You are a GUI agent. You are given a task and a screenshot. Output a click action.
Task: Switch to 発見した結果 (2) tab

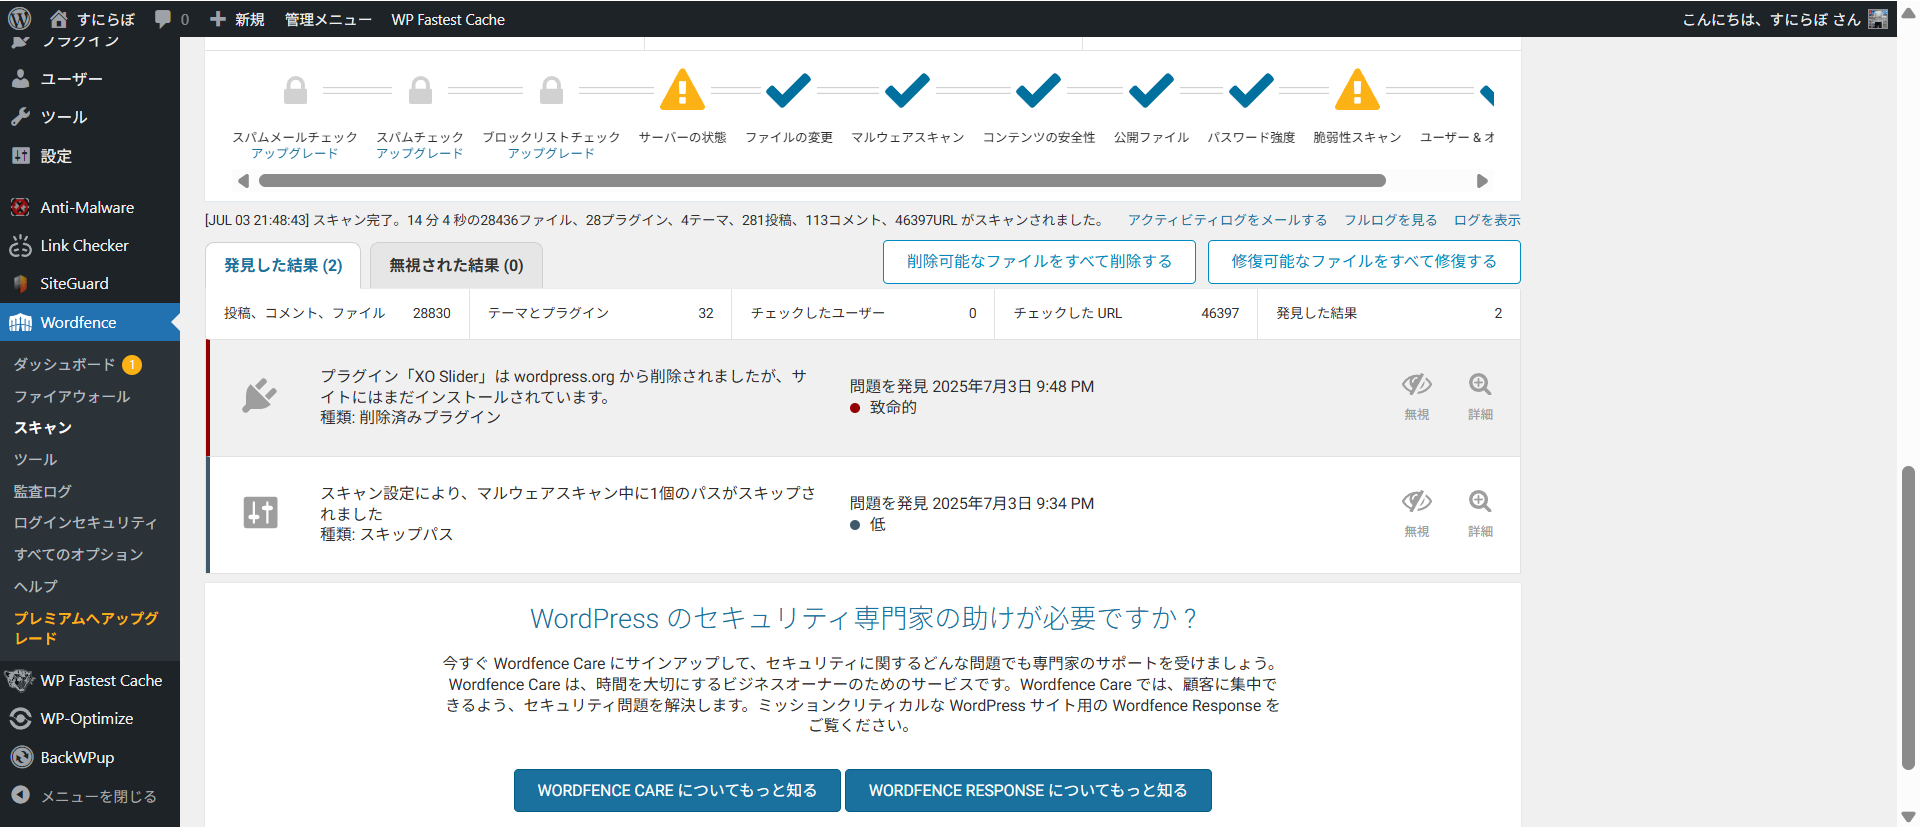click(x=283, y=265)
